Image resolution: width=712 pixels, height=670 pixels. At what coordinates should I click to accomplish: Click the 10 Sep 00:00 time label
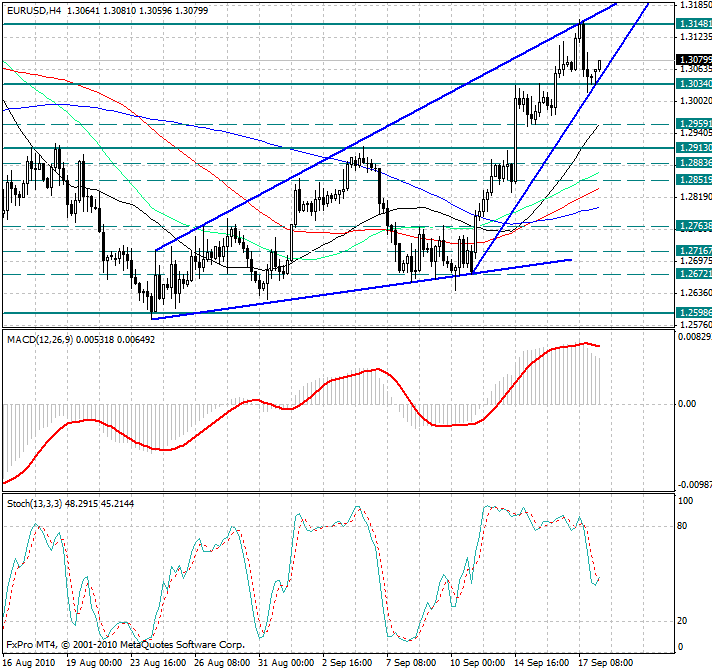[478, 663]
